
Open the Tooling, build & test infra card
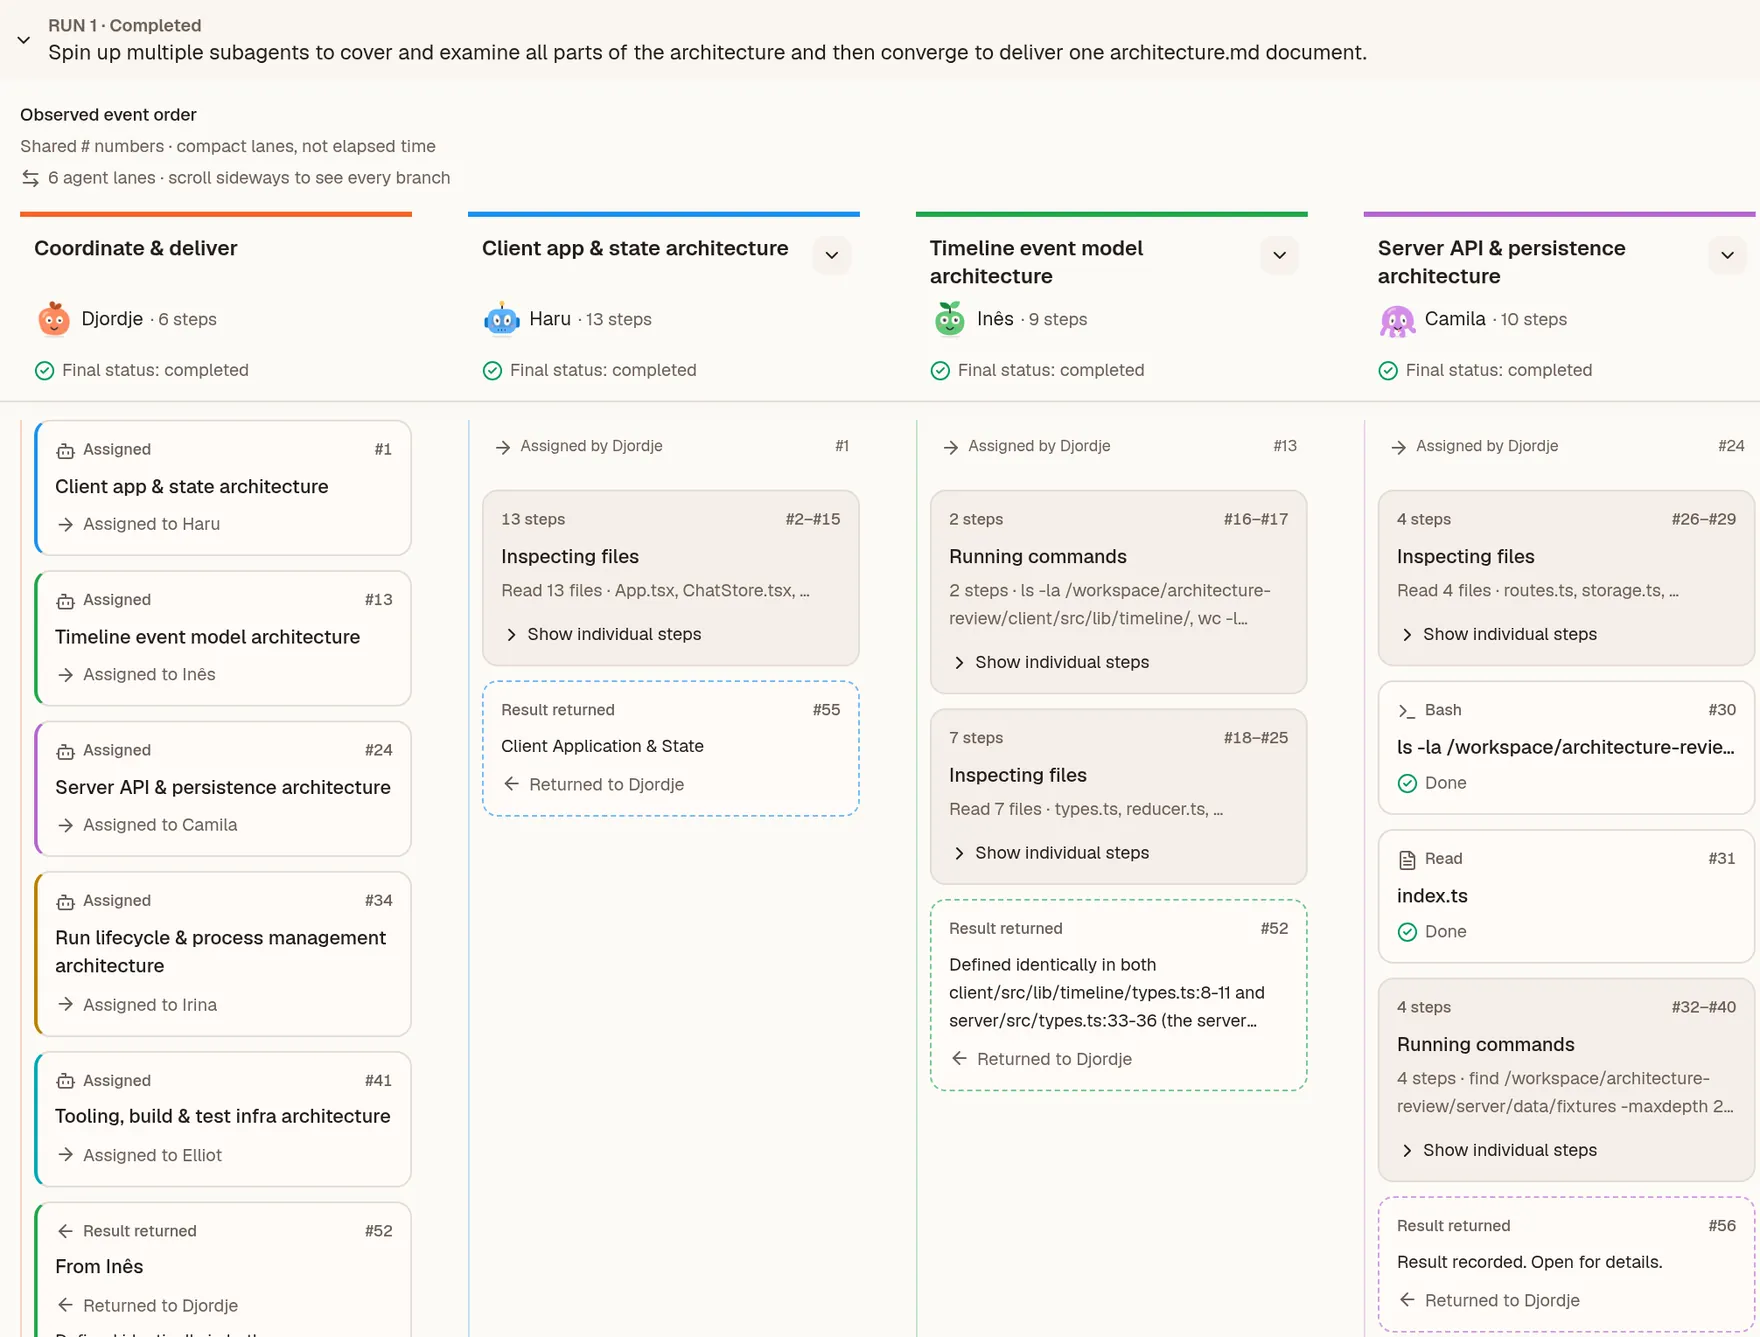(x=223, y=1118)
